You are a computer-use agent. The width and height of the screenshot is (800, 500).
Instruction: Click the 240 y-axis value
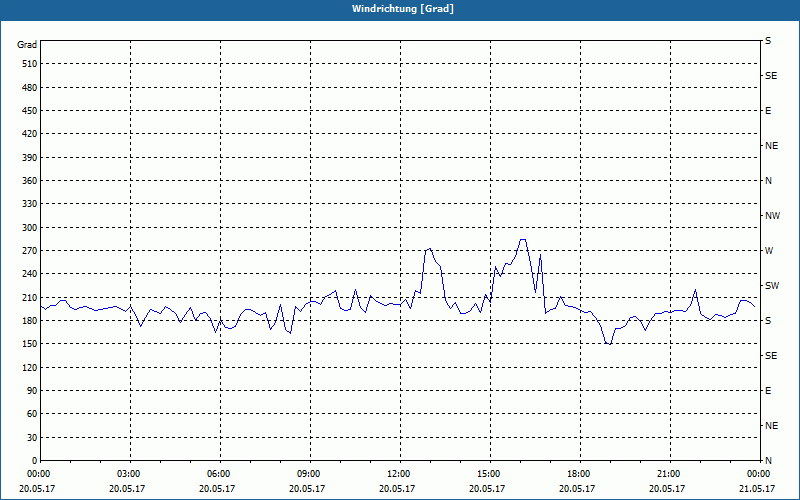tap(30, 274)
